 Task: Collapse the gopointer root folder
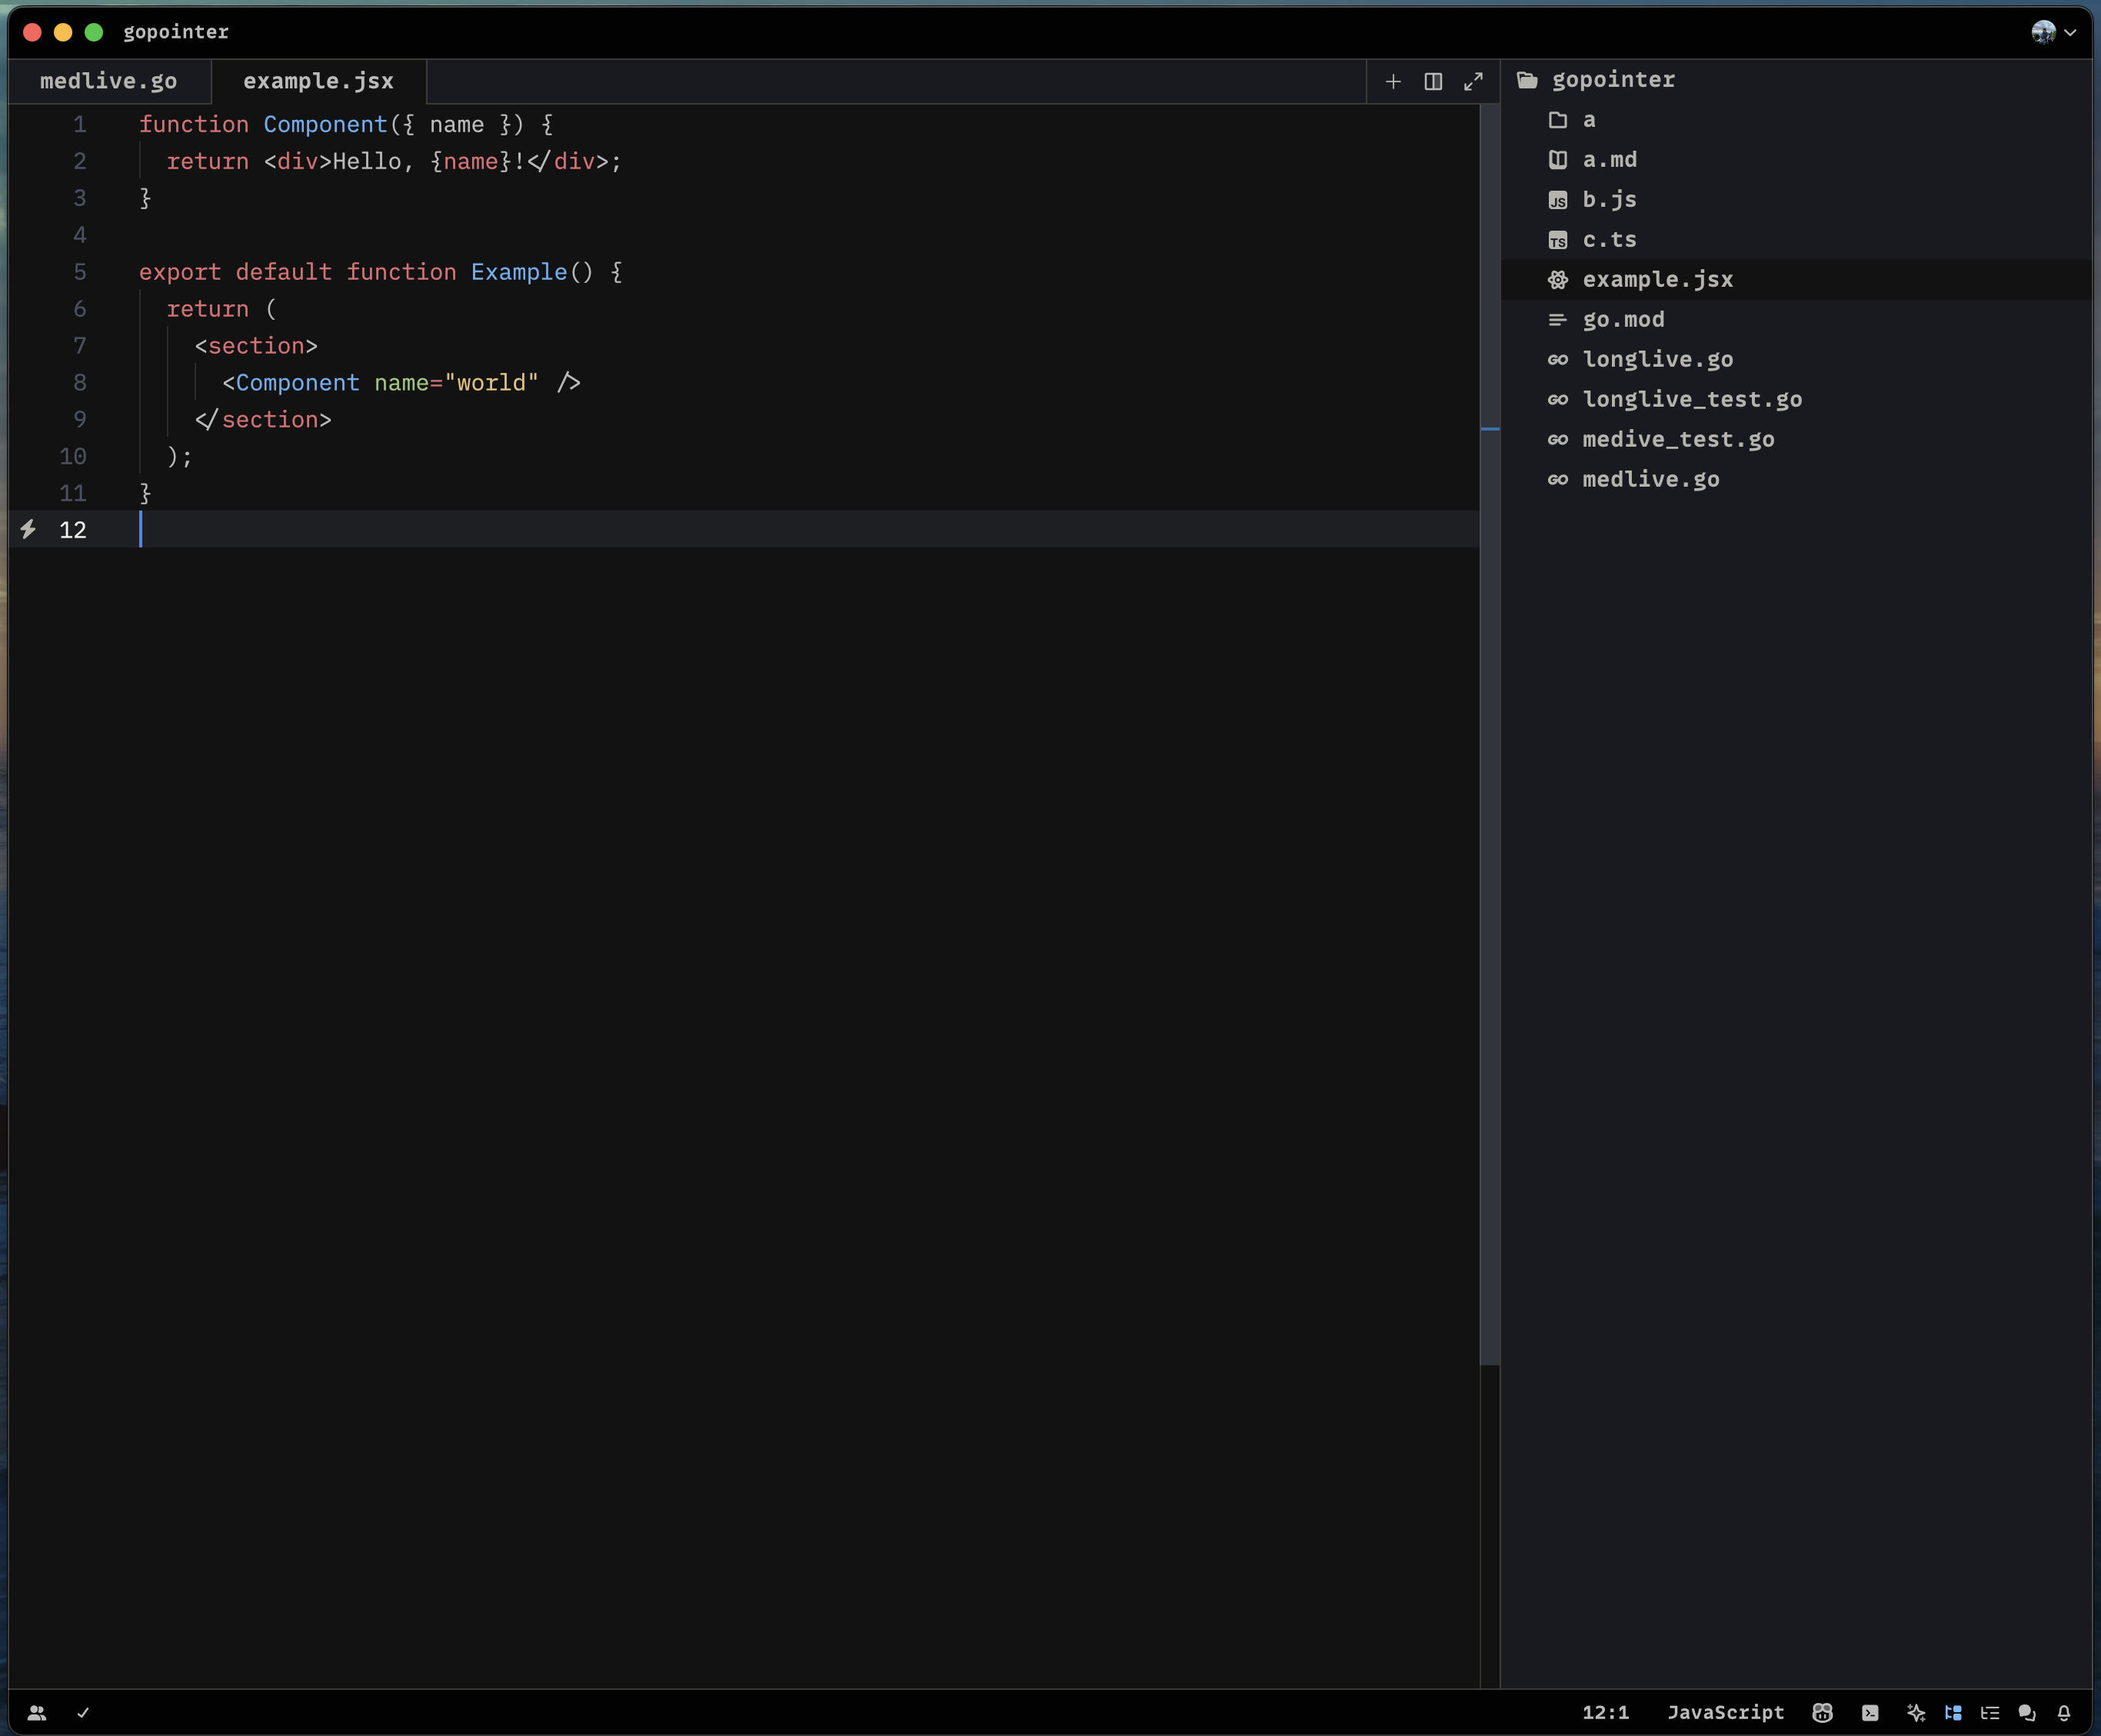[x=1612, y=80]
